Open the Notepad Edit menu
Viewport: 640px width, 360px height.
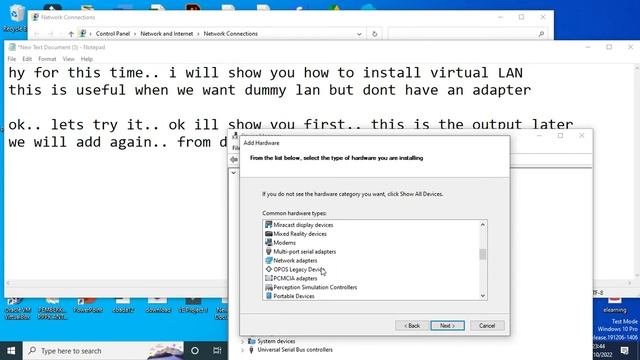(27, 59)
